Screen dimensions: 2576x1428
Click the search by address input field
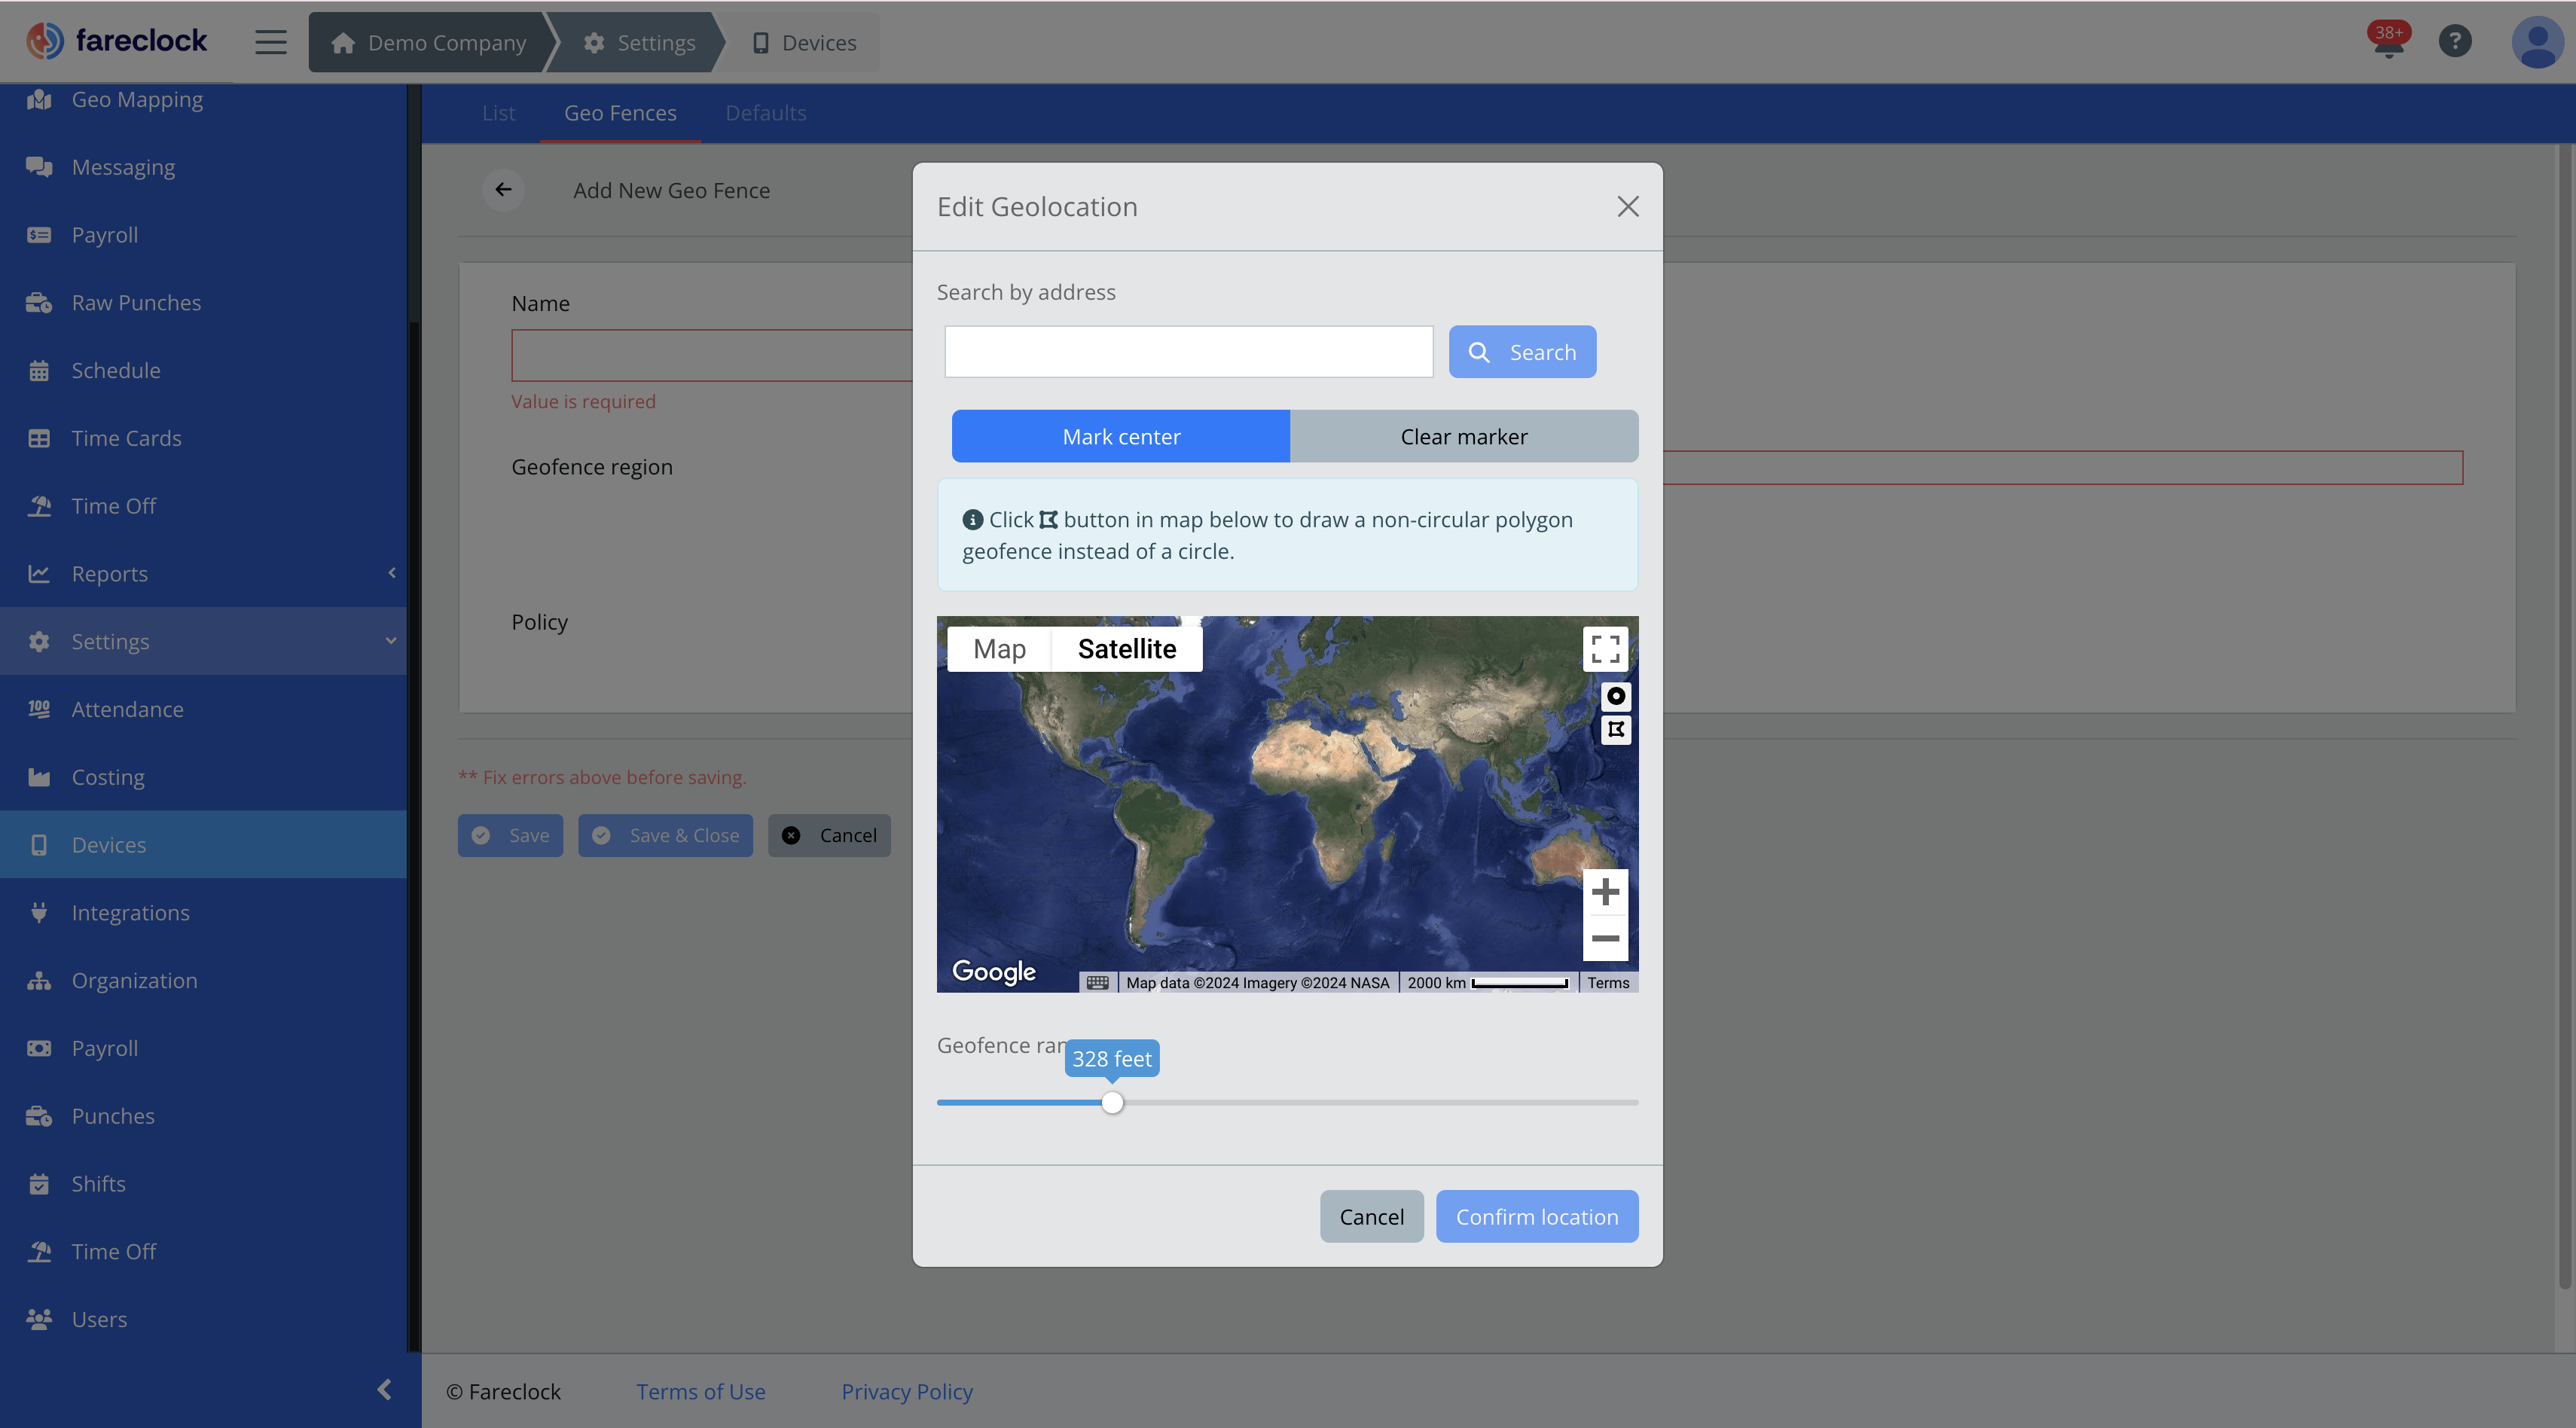coord(1187,351)
